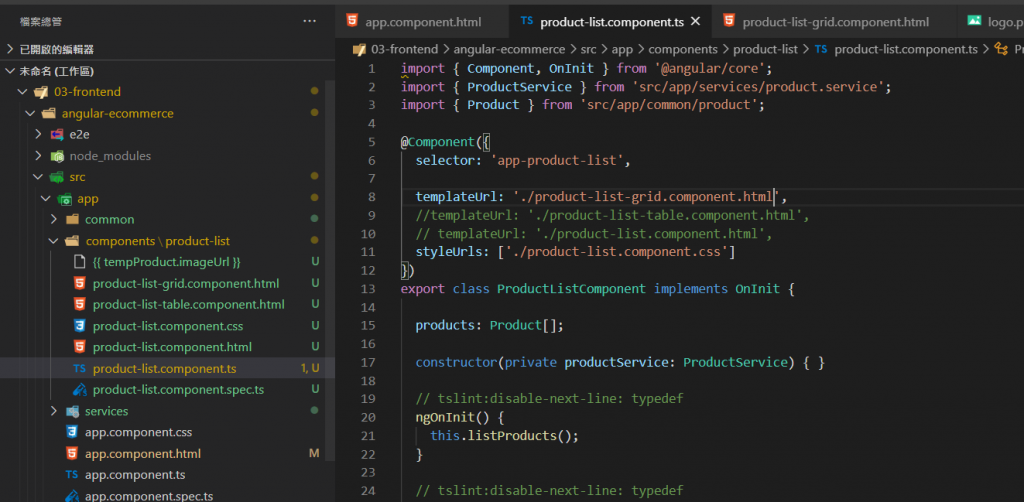Close the product-list.component.ts tab
This screenshot has height=502, width=1024.
[x=696, y=22]
